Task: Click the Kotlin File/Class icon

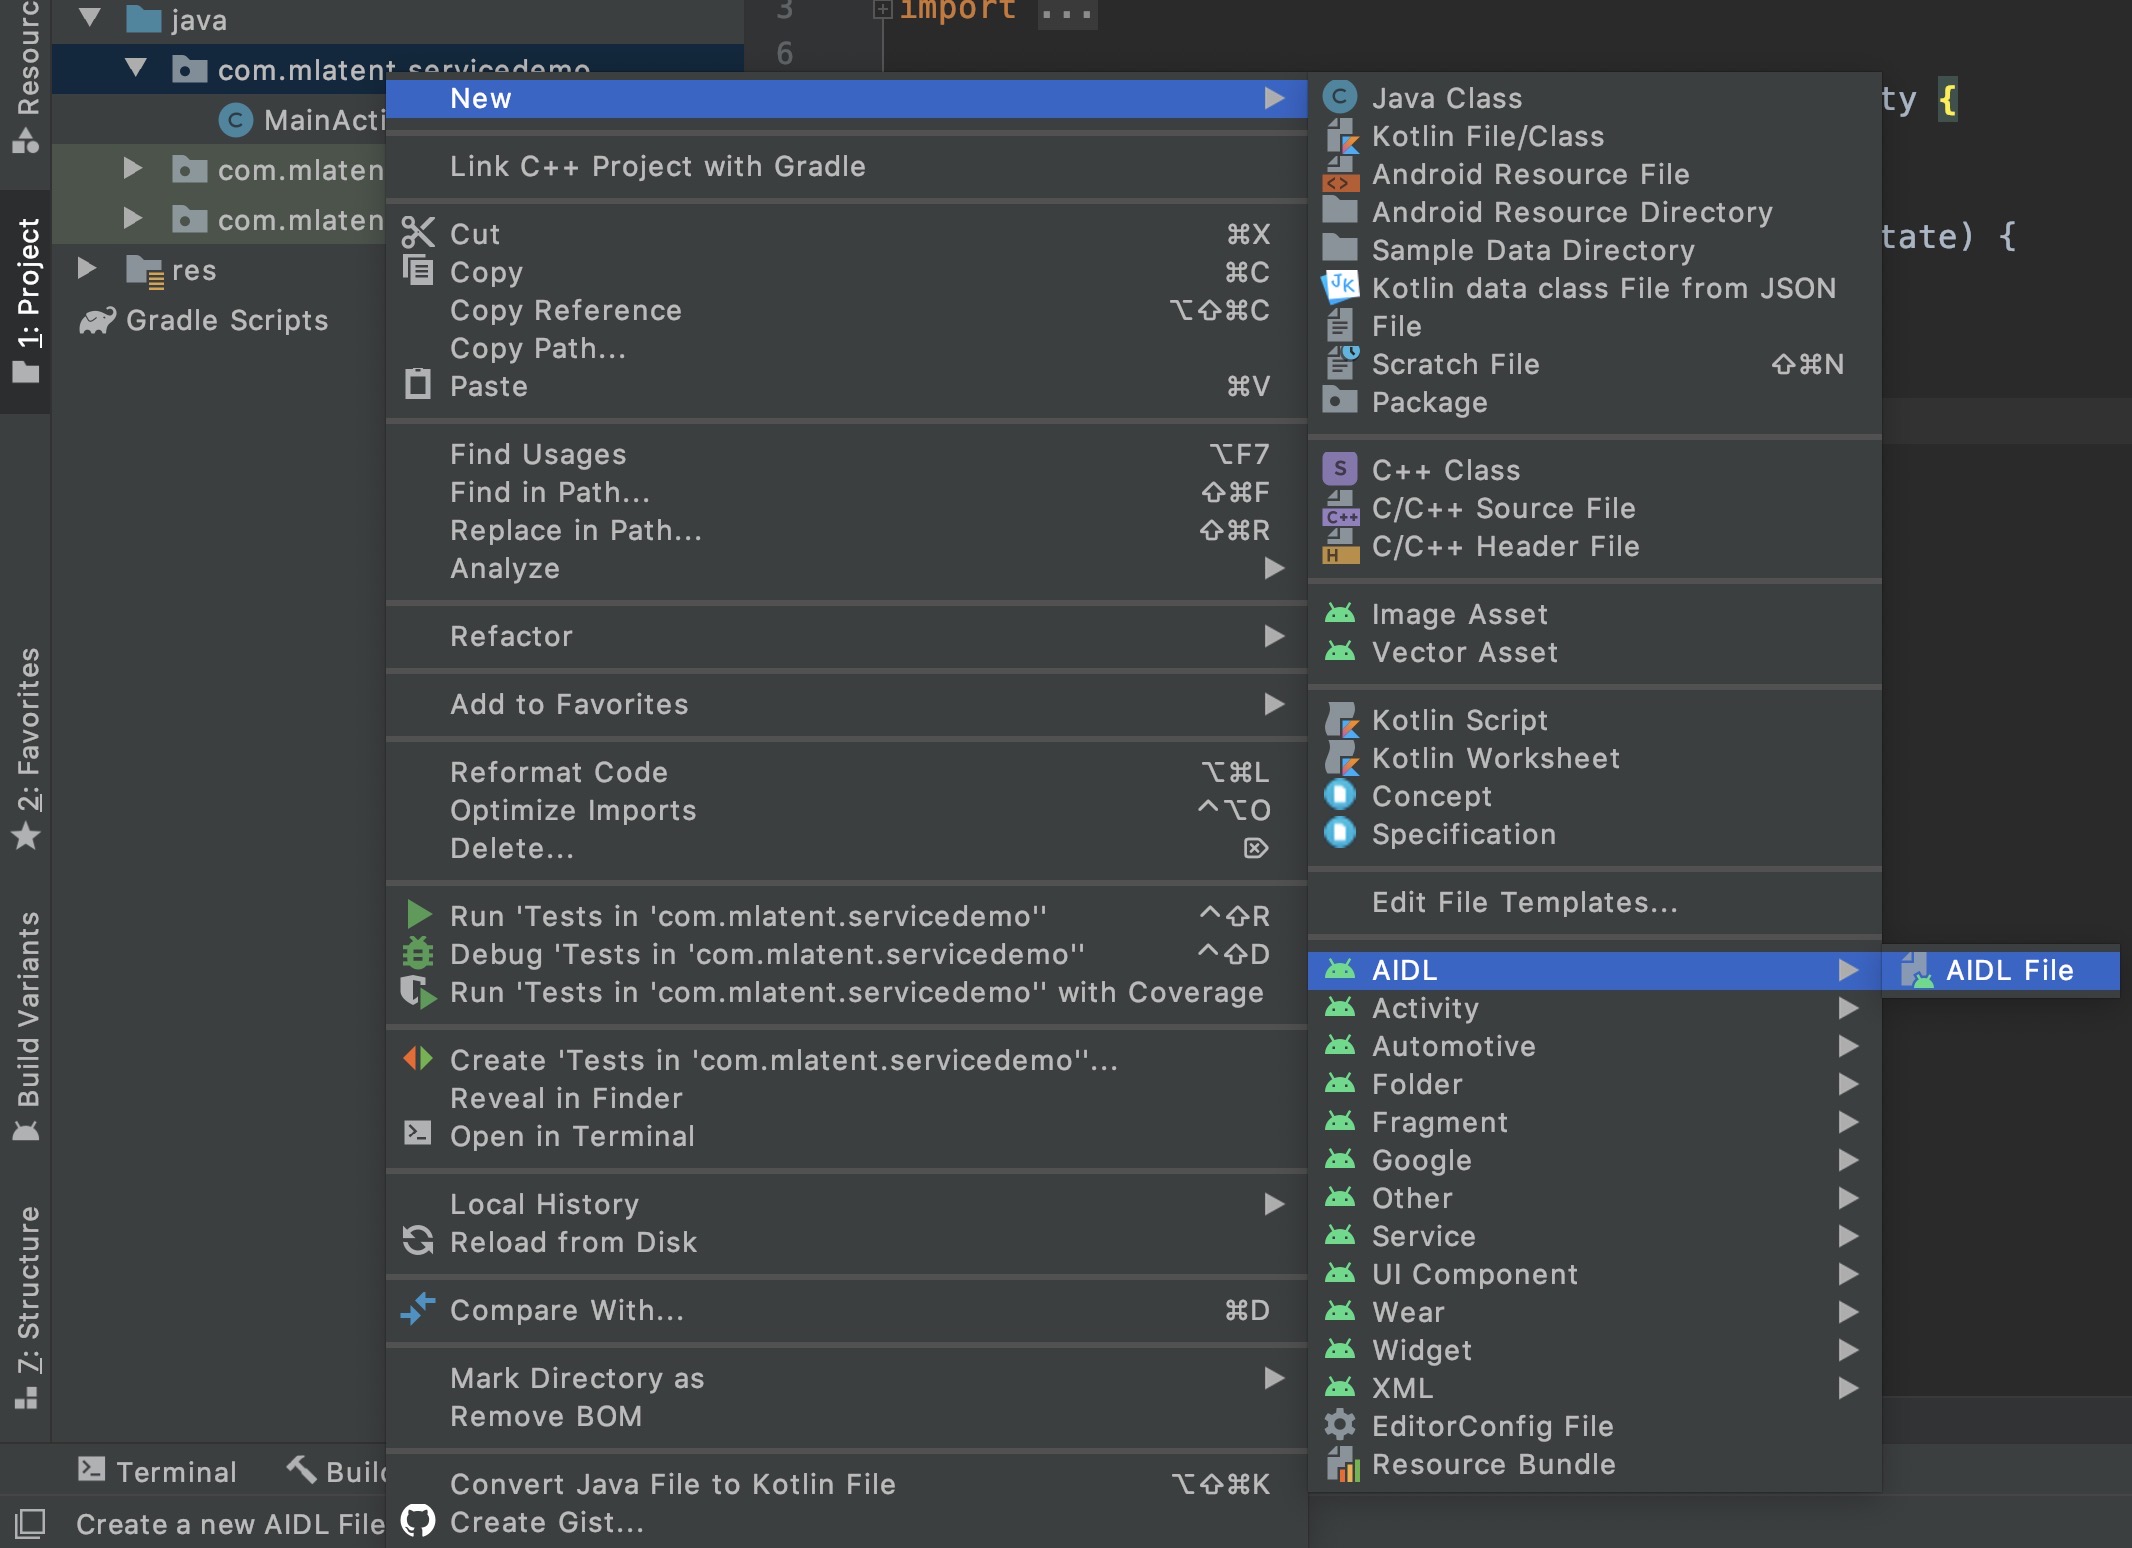Action: tap(1340, 136)
